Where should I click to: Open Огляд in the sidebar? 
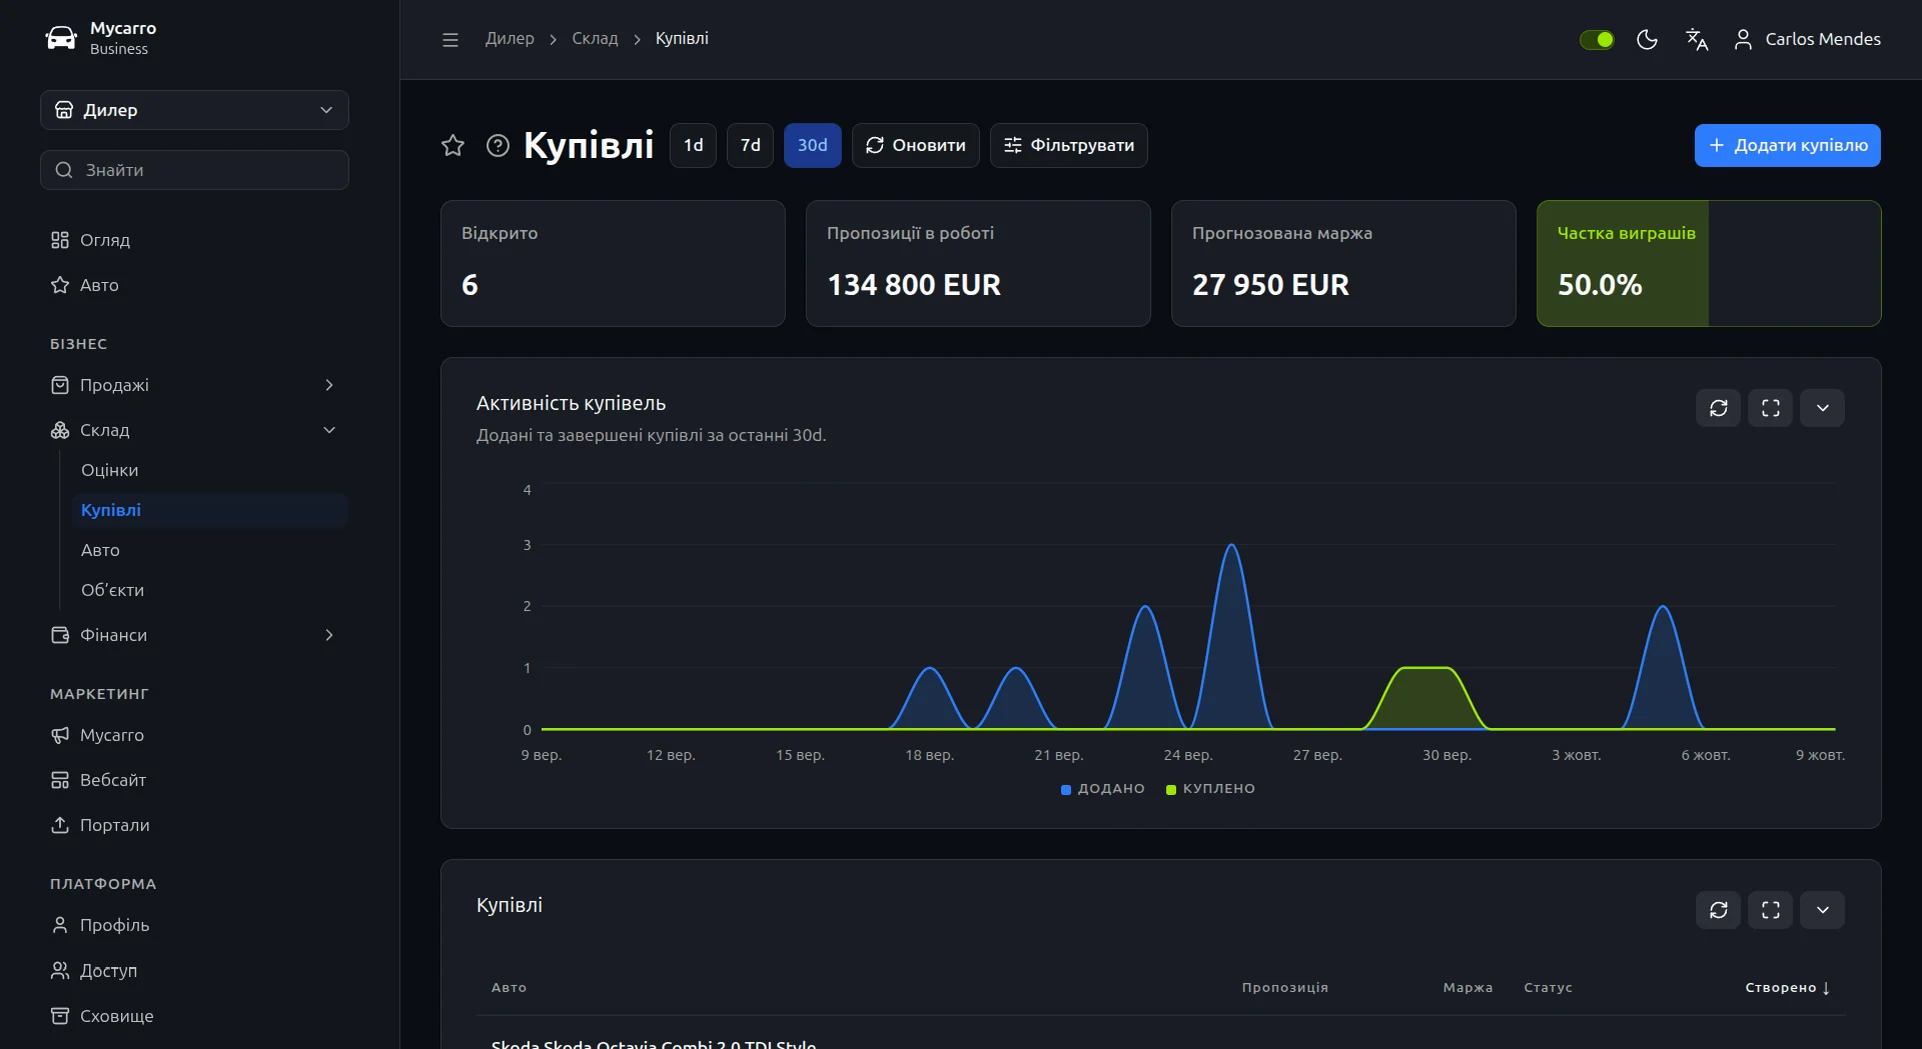(x=194, y=240)
